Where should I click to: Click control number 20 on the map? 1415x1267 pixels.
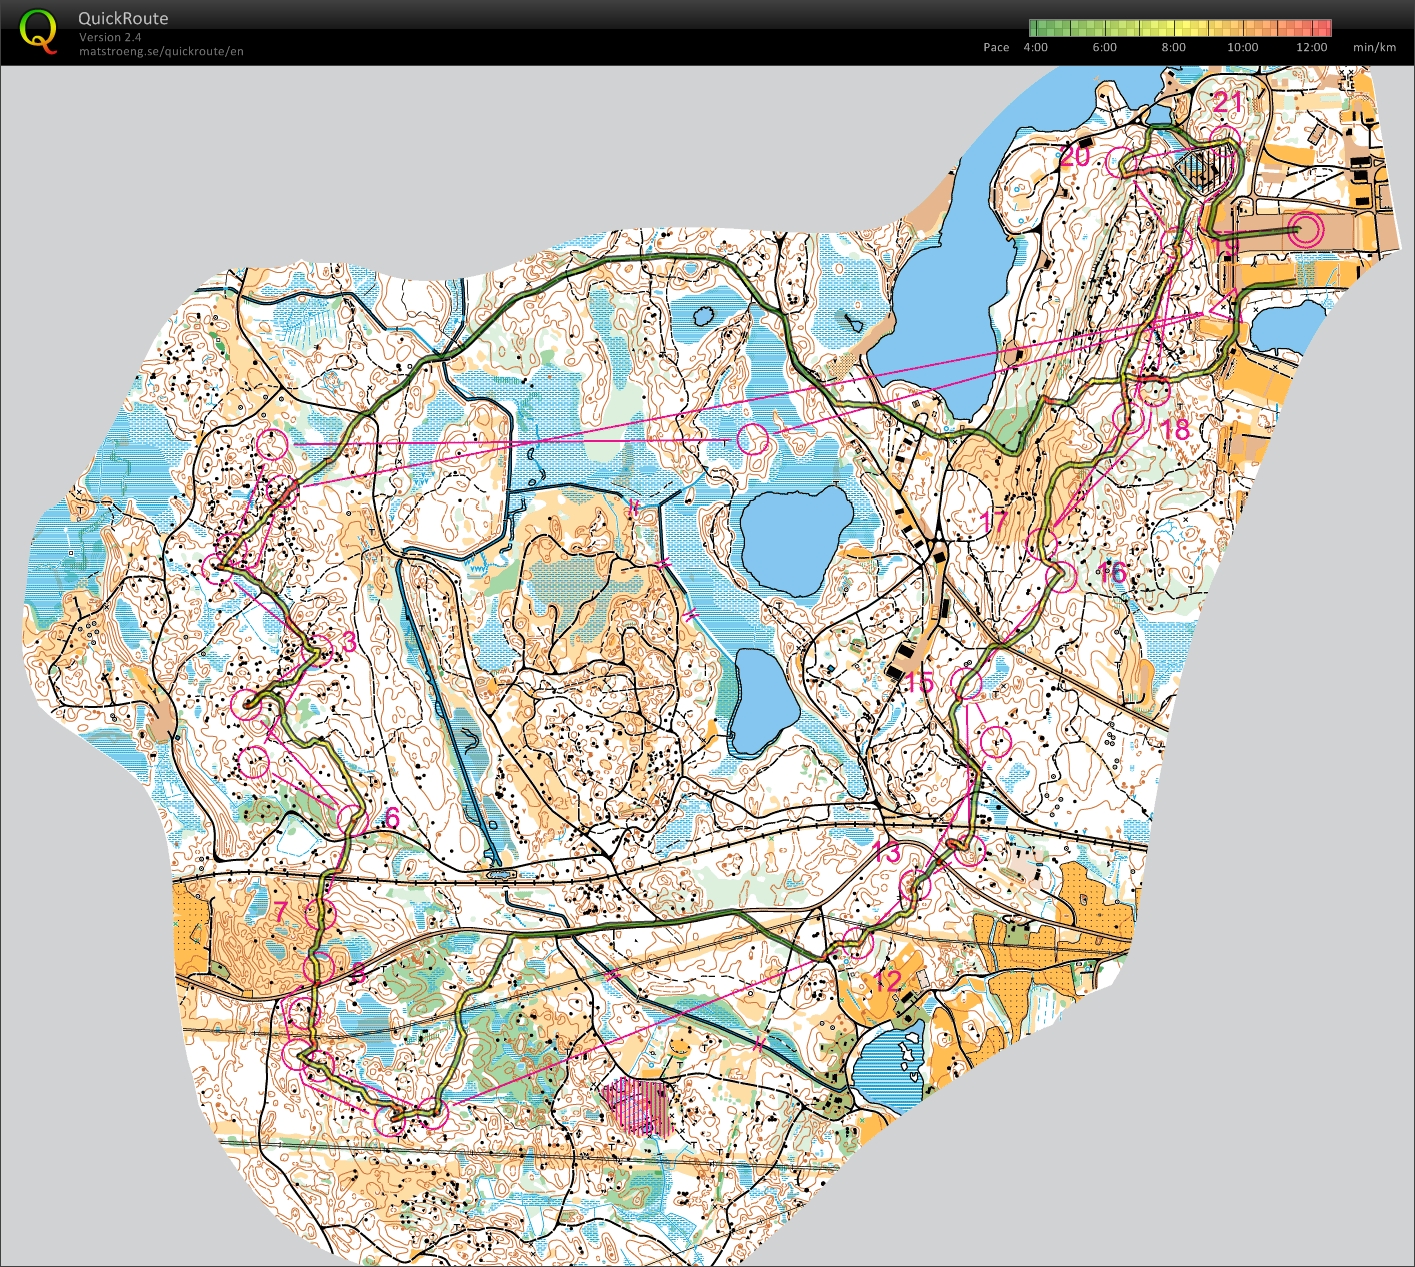click(x=1075, y=157)
